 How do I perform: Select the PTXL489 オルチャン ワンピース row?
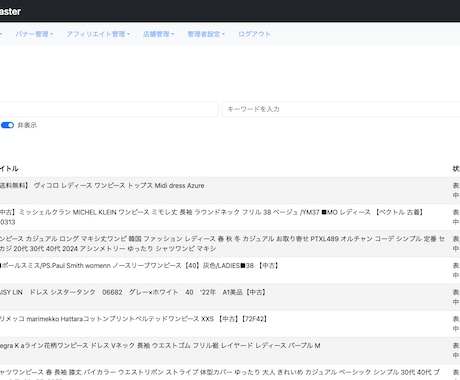[230, 244]
